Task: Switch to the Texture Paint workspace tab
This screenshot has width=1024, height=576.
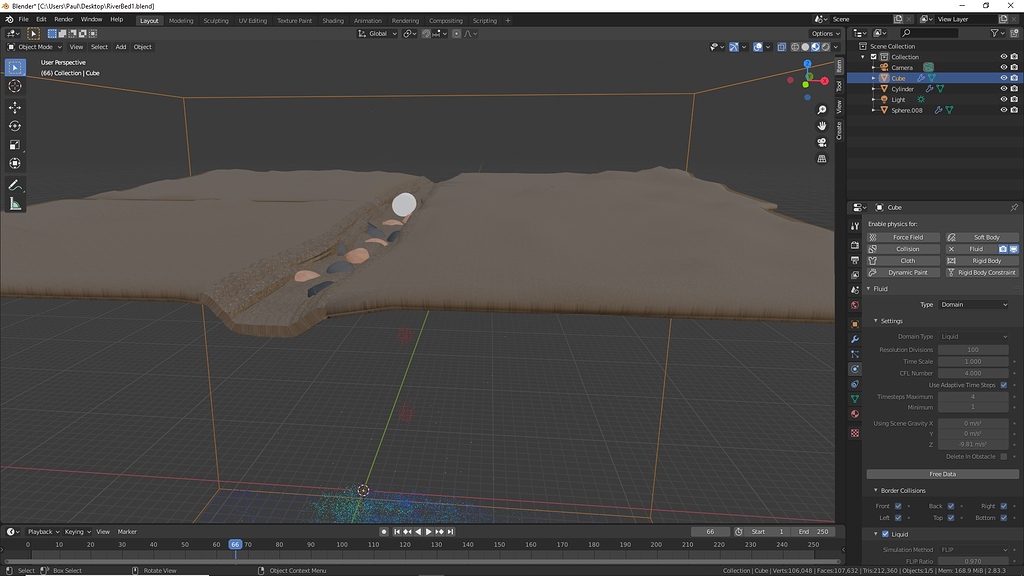Action: click(294, 20)
